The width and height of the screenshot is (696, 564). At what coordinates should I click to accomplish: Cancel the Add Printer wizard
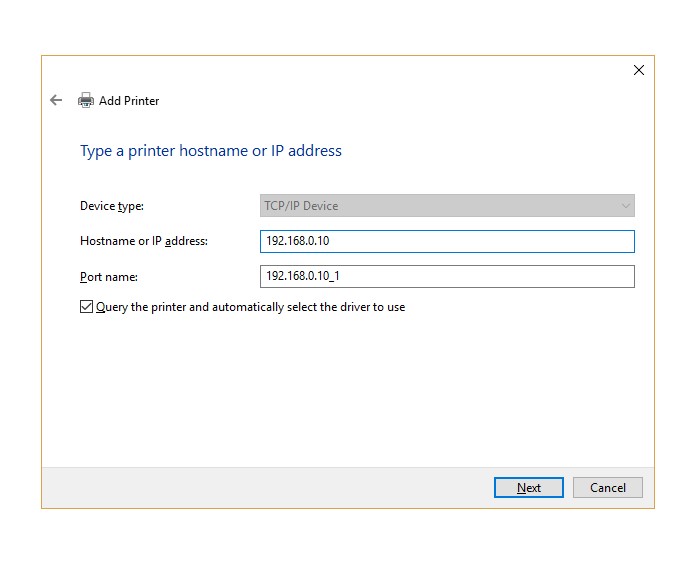608,488
